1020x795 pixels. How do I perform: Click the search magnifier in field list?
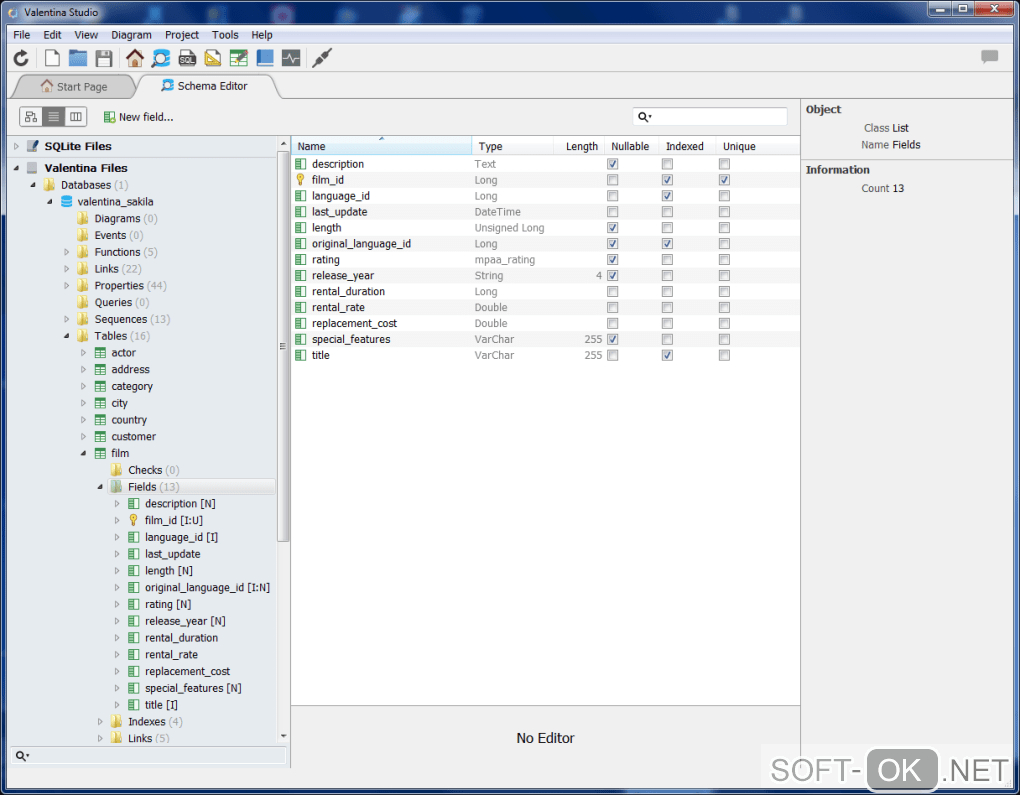pos(644,117)
